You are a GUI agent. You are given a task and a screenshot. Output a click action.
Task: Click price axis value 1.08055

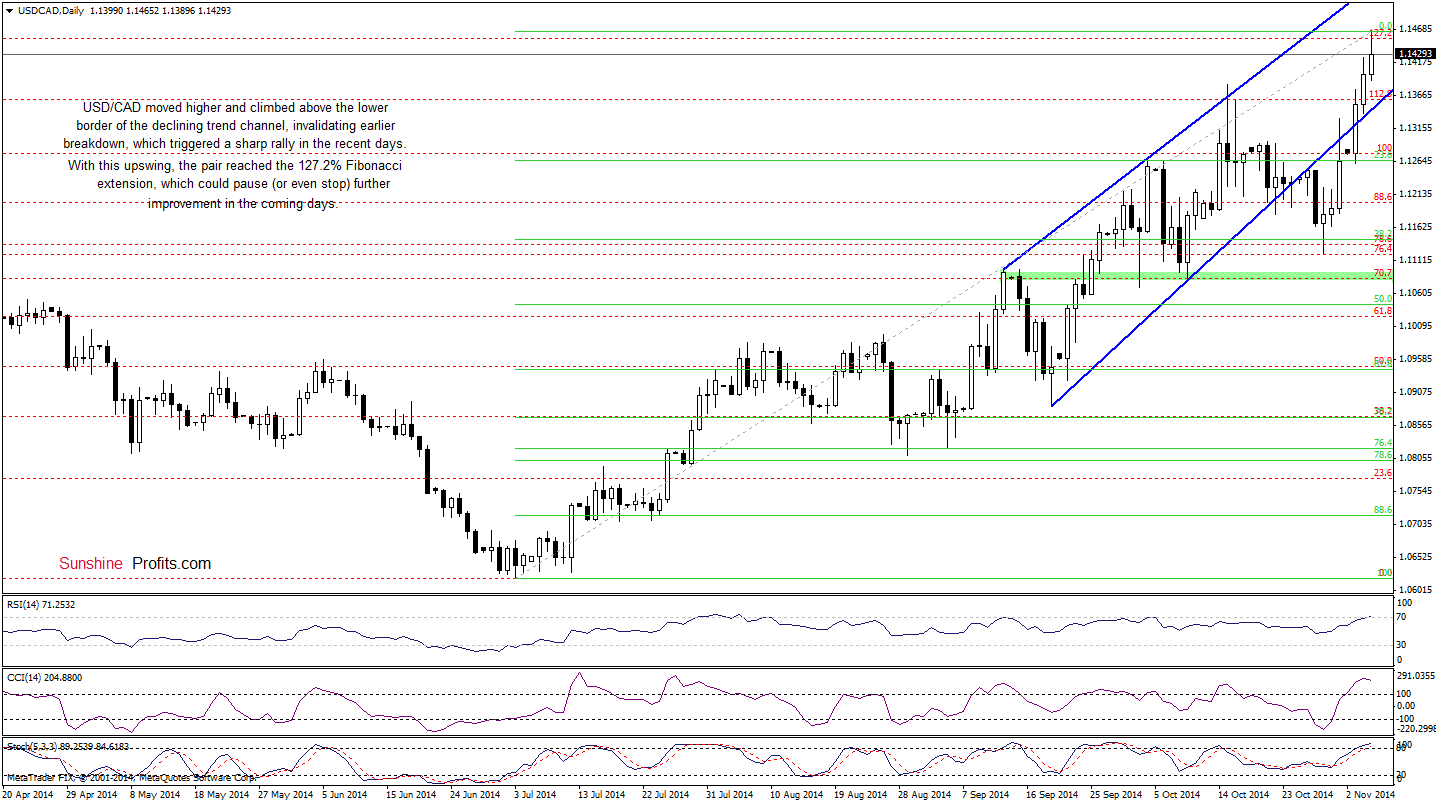point(1414,458)
